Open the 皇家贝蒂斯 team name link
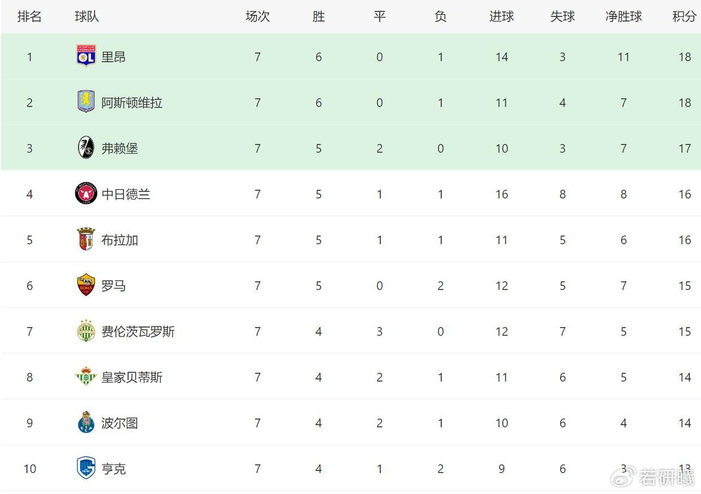The image size is (701, 494). coord(132,378)
